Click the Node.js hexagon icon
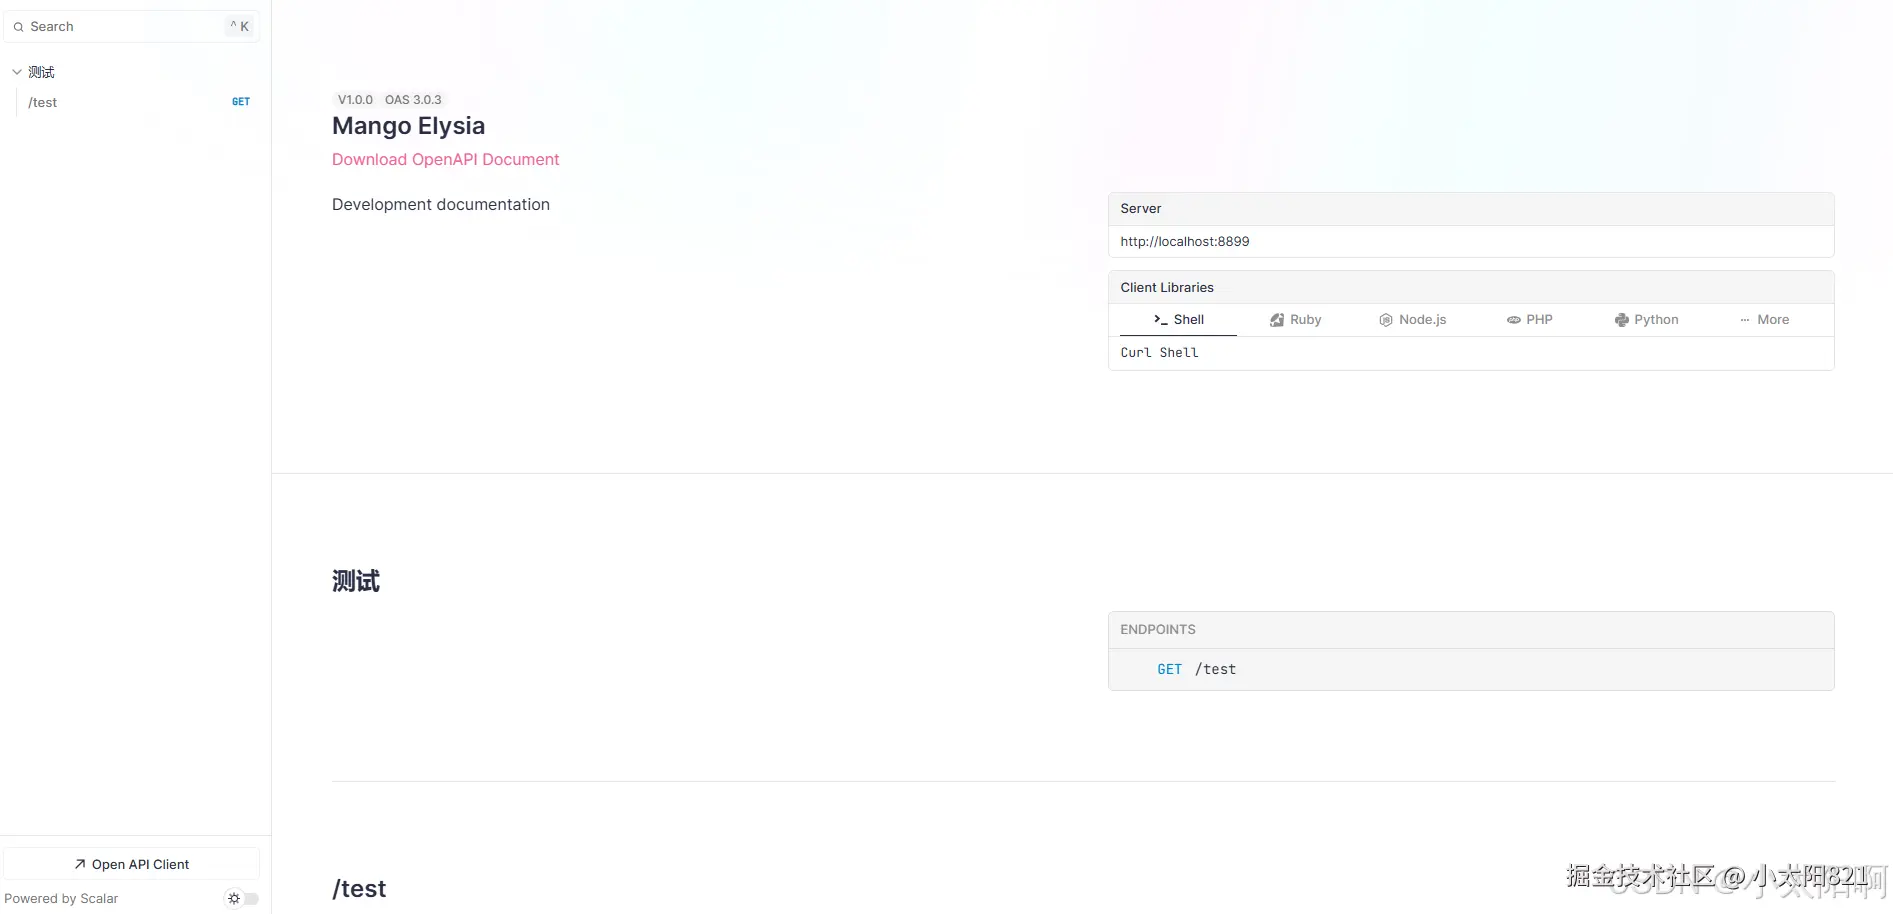This screenshot has width=1893, height=914. 1386,320
